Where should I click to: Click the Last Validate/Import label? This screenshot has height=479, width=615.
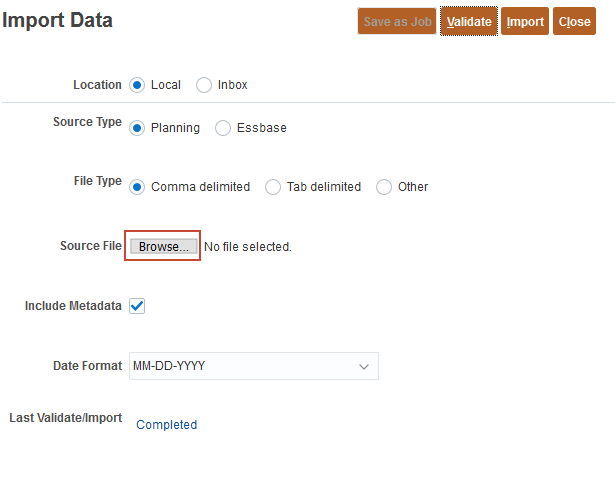(66, 418)
